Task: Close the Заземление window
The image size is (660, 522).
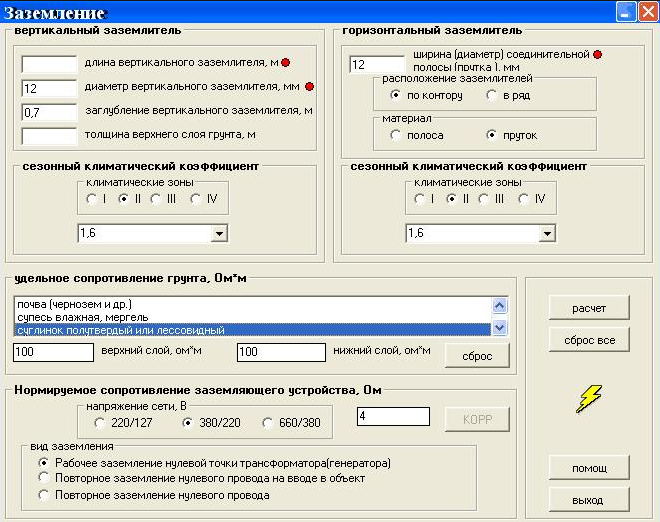Action: pyautogui.click(x=648, y=12)
